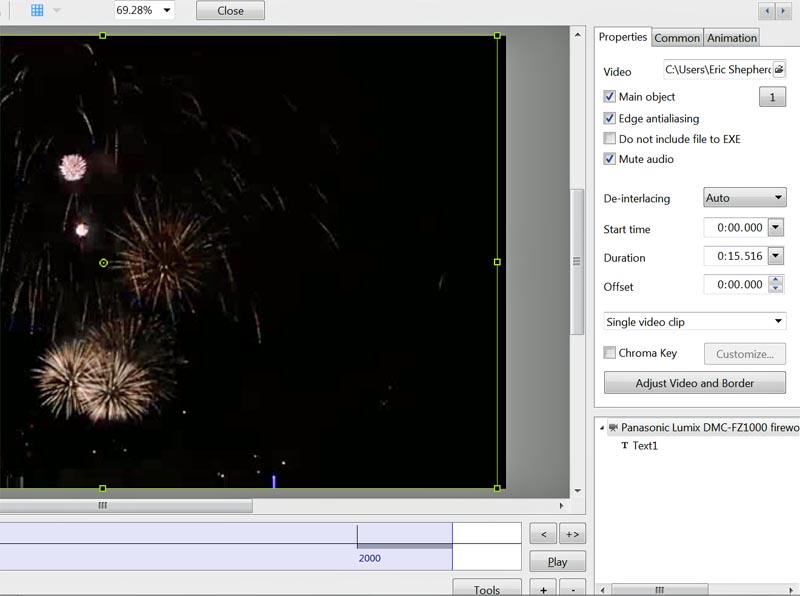Open the De-interlacing Auto dropdown
This screenshot has height=596, width=800.
(744, 198)
